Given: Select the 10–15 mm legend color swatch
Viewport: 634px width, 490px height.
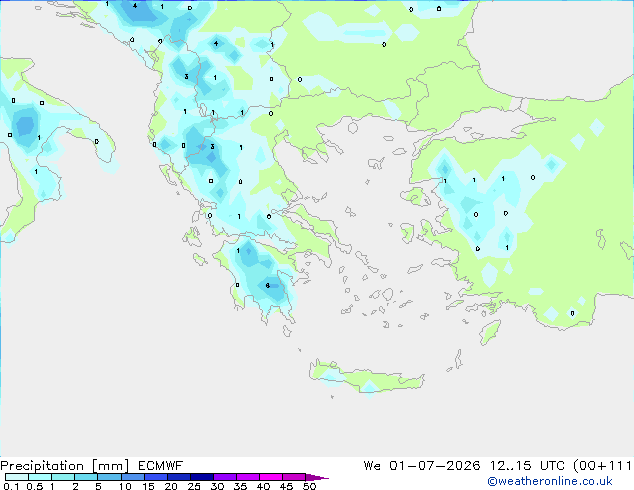Looking at the screenshot, I should click(x=133, y=477).
